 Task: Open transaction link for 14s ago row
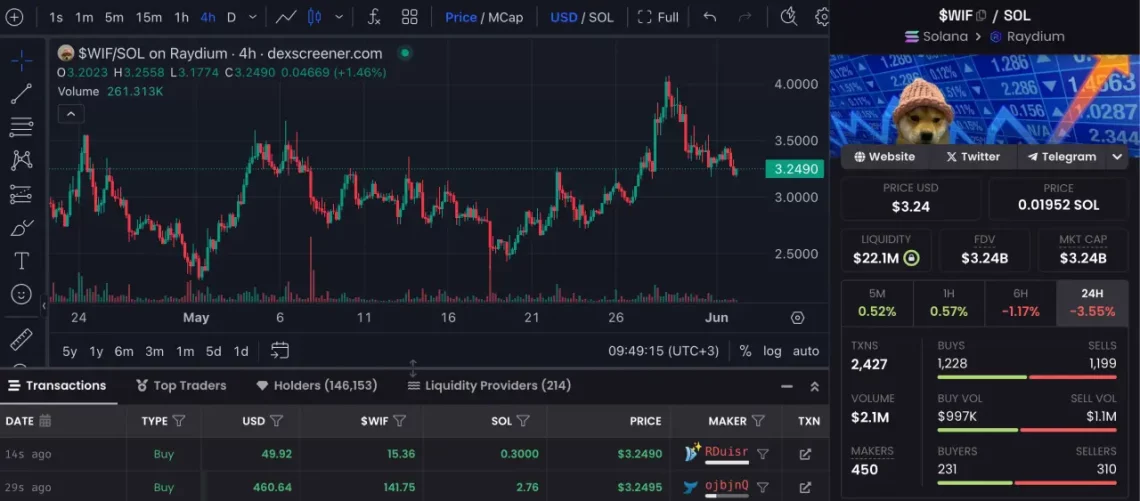pyautogui.click(x=805, y=454)
